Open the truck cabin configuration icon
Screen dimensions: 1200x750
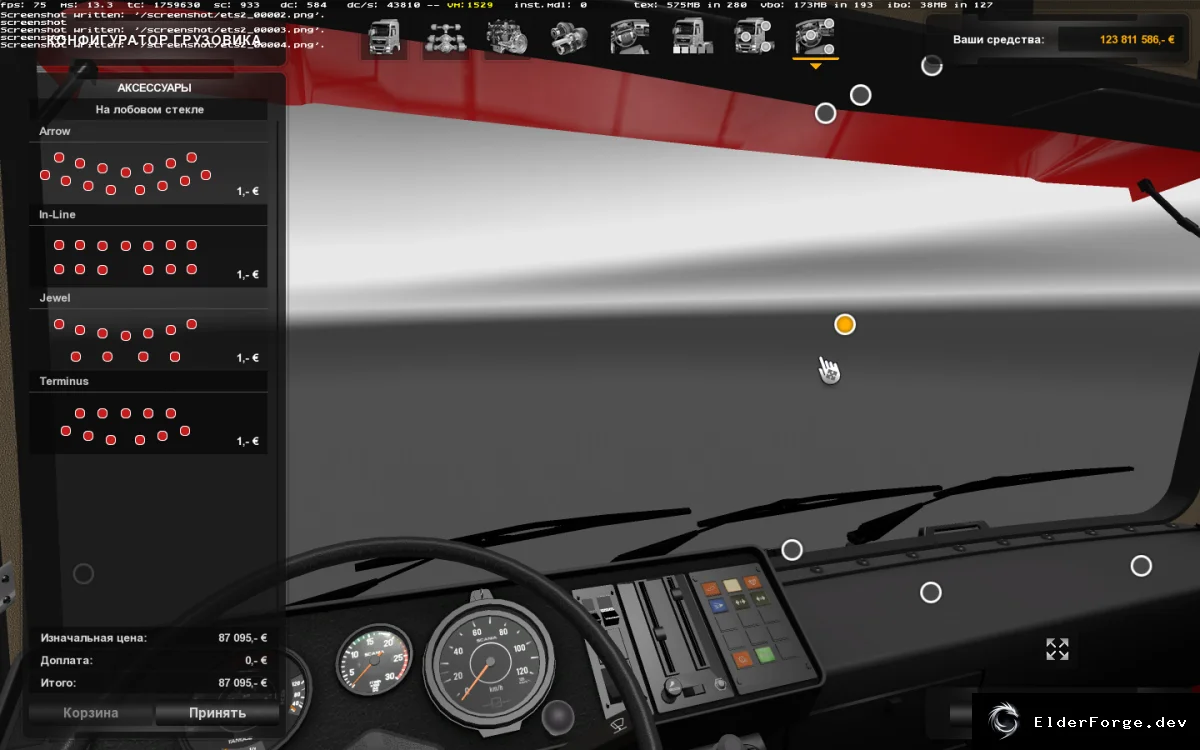point(384,37)
